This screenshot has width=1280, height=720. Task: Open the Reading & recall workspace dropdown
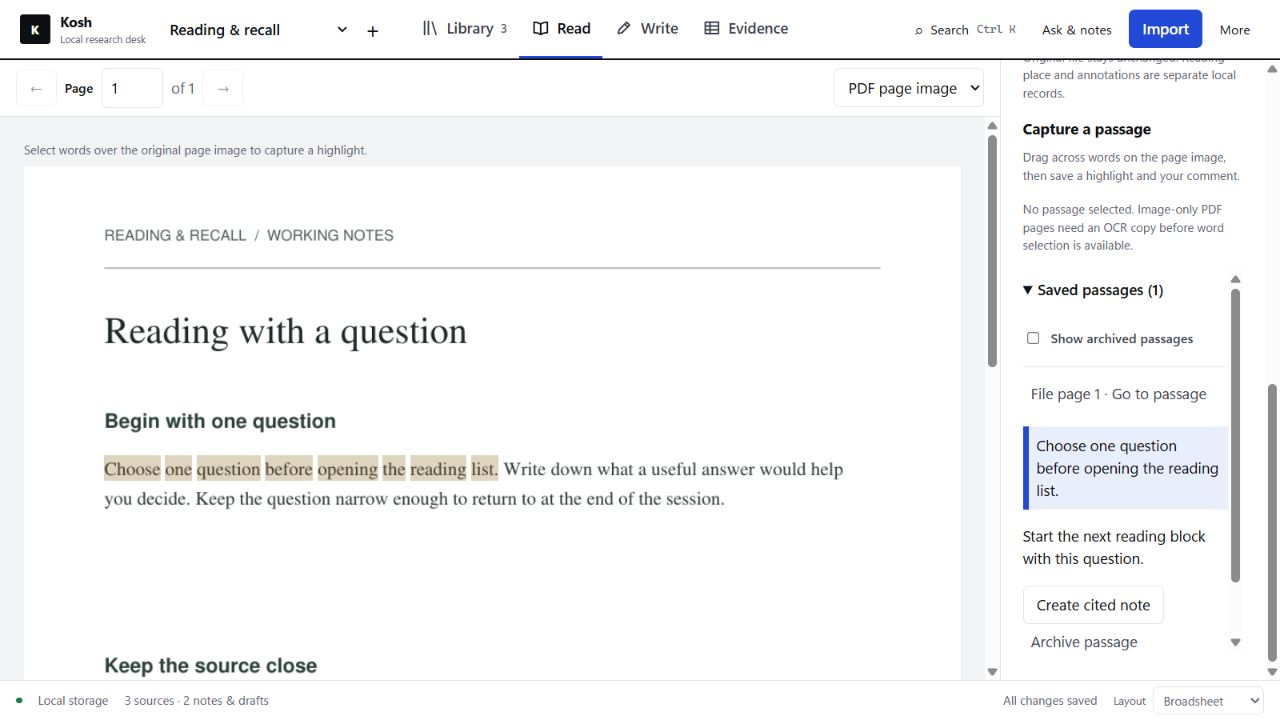tap(260, 30)
